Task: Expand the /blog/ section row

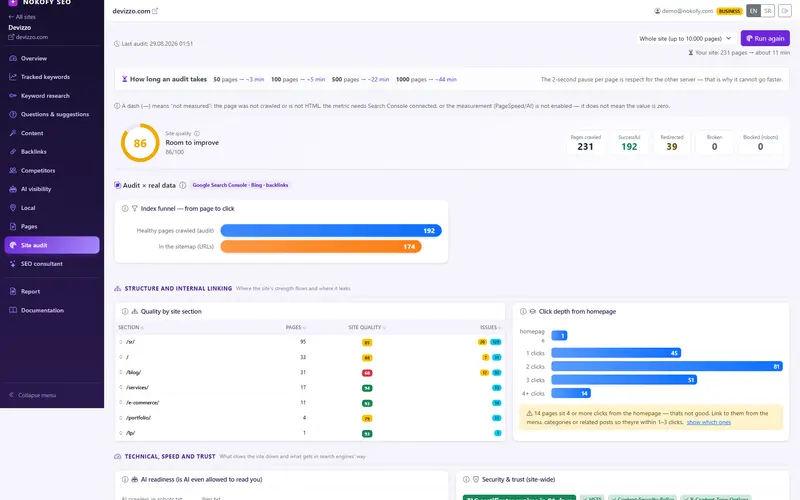Action: 121,372
